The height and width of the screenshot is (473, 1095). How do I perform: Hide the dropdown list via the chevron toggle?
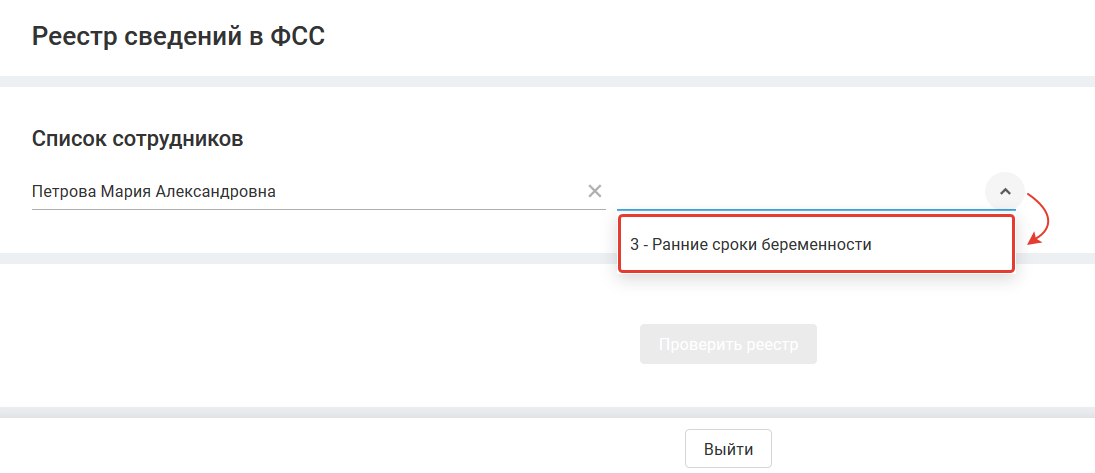1005,191
